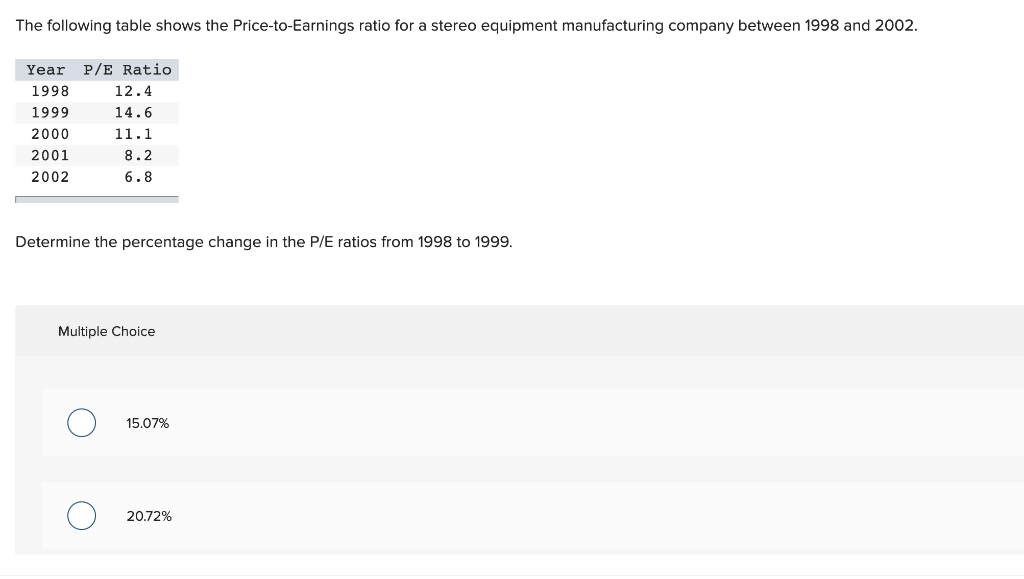Click the 6.8 ratio value
The width and height of the screenshot is (1024, 579).
[x=139, y=177]
